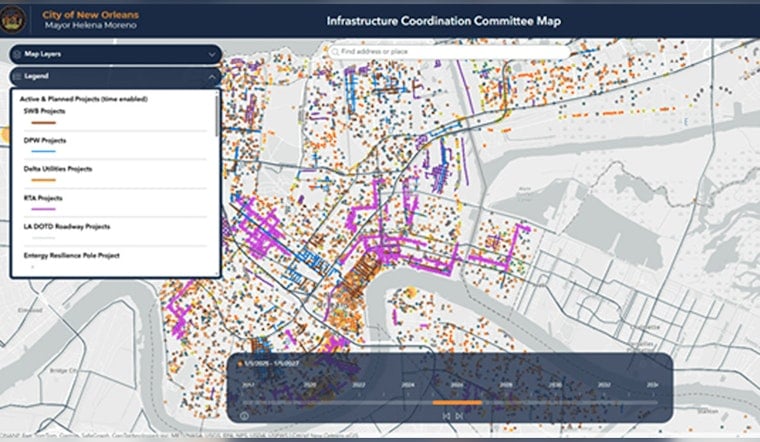Click the Map Layers stack icon

[x=17, y=54]
